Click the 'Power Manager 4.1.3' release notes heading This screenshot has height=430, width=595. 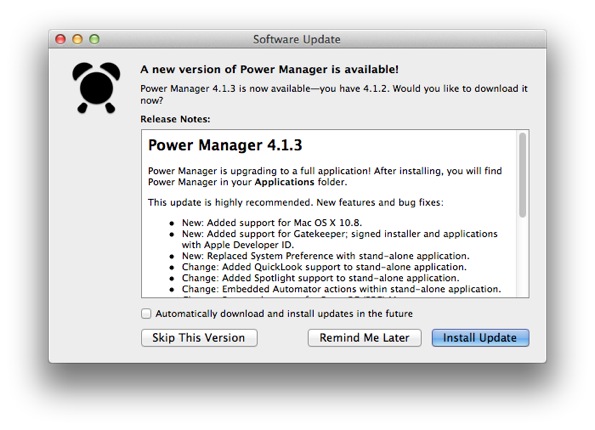tap(225, 145)
